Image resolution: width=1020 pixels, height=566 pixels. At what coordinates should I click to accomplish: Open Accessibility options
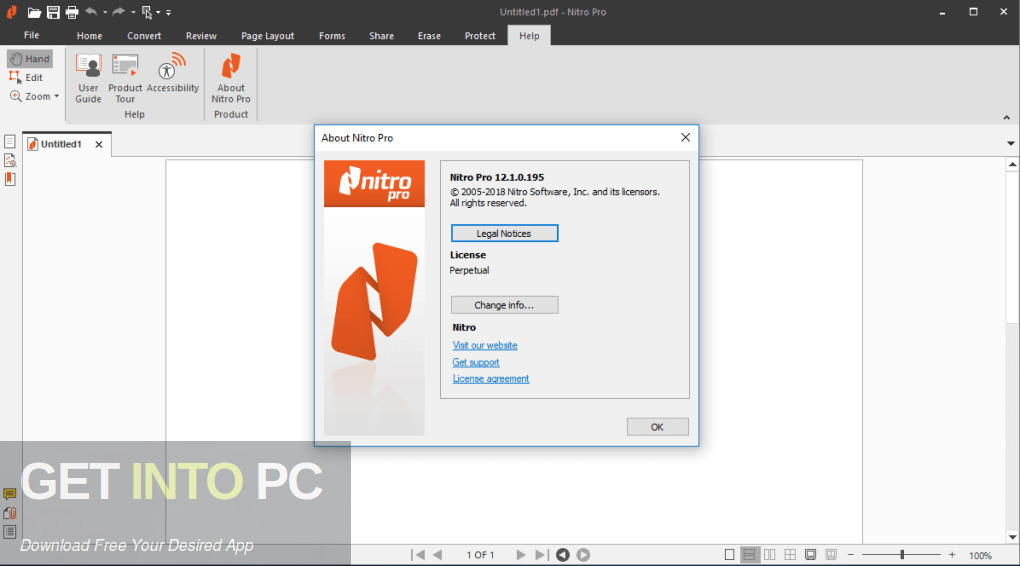click(x=172, y=74)
